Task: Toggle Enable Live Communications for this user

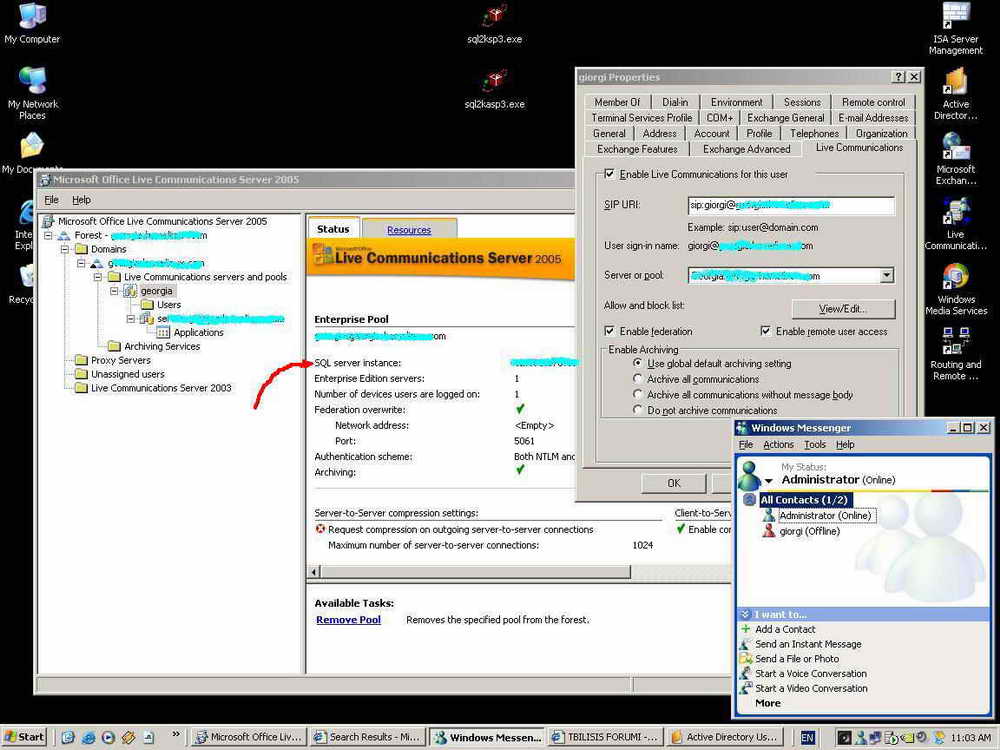Action: (x=609, y=174)
